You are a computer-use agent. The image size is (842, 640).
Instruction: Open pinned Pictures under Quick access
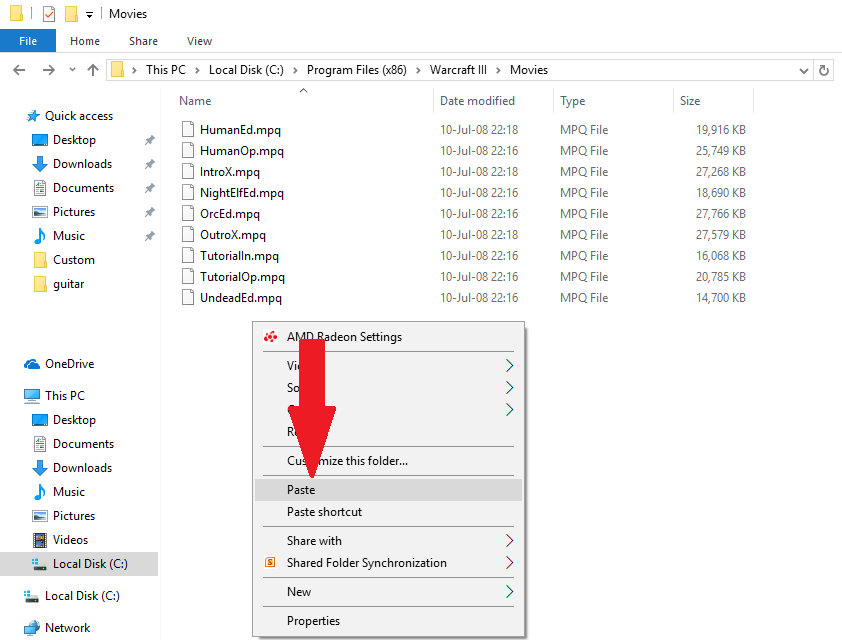[74, 212]
